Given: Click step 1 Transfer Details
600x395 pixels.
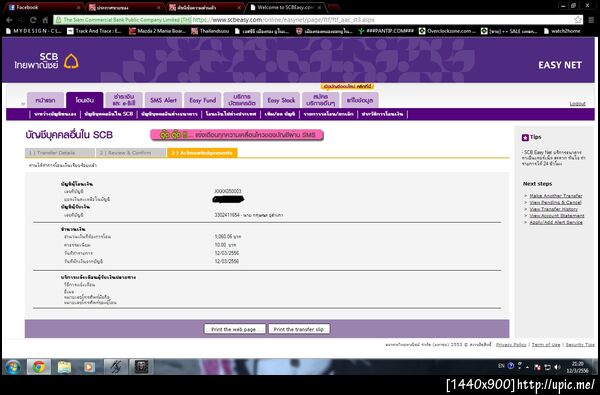Looking at the screenshot, I should point(59,153).
